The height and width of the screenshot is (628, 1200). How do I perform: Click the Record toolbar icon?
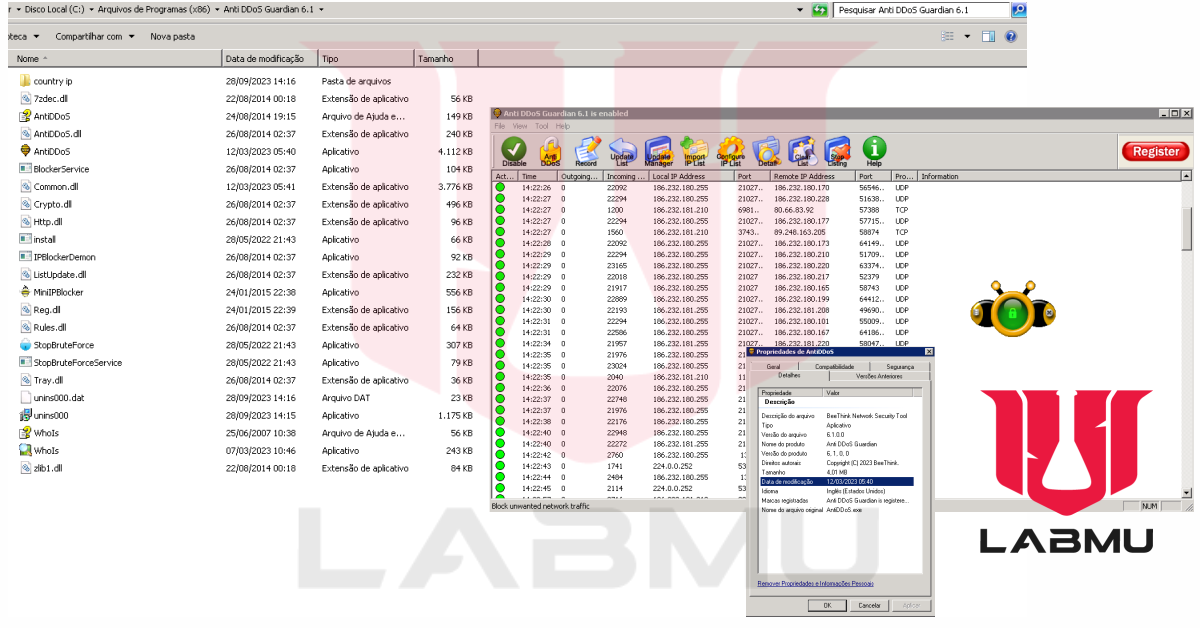586,151
